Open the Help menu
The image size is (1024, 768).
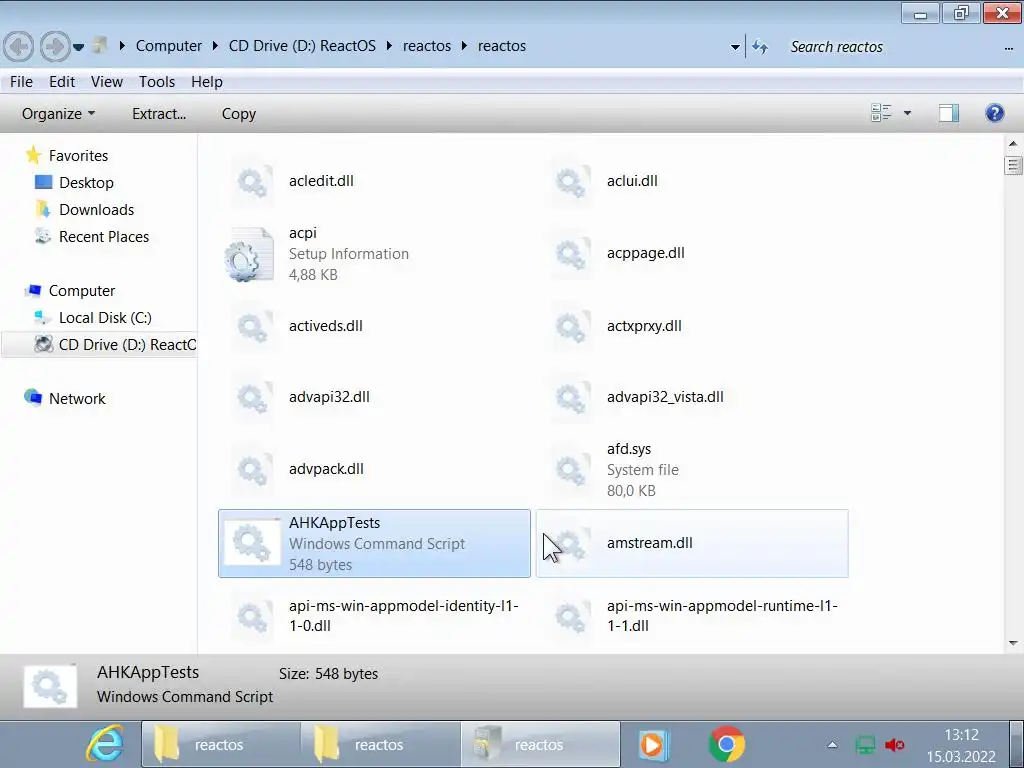coord(207,82)
